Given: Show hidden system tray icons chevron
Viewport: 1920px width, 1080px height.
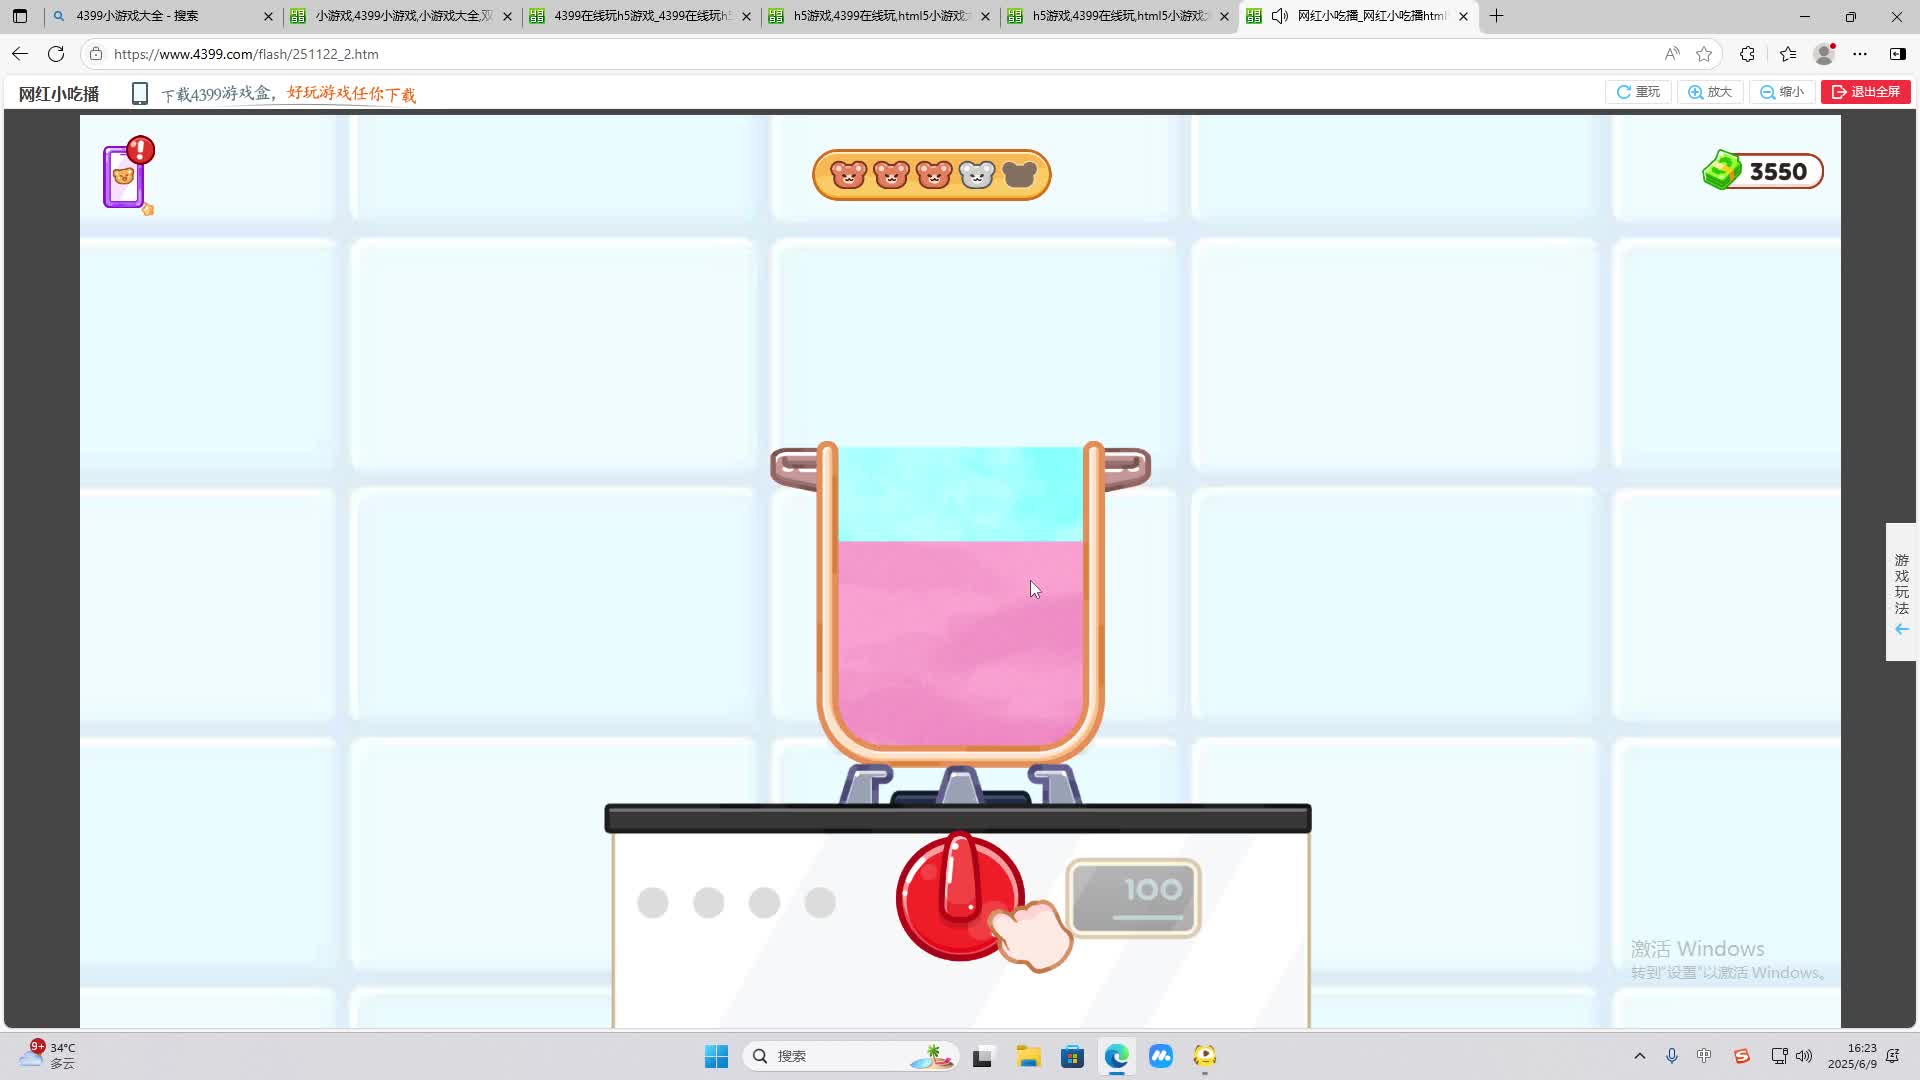Looking at the screenshot, I should [x=1639, y=1056].
